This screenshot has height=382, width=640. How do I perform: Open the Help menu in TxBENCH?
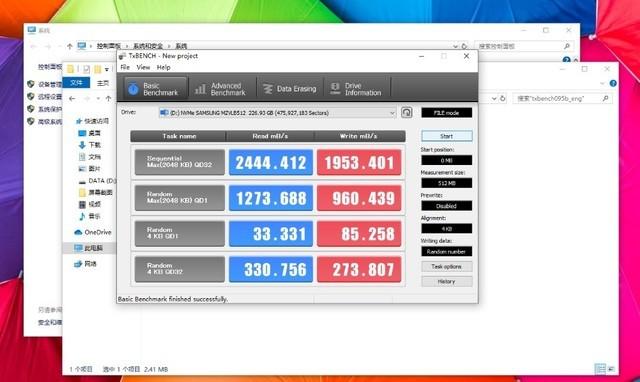[163, 67]
